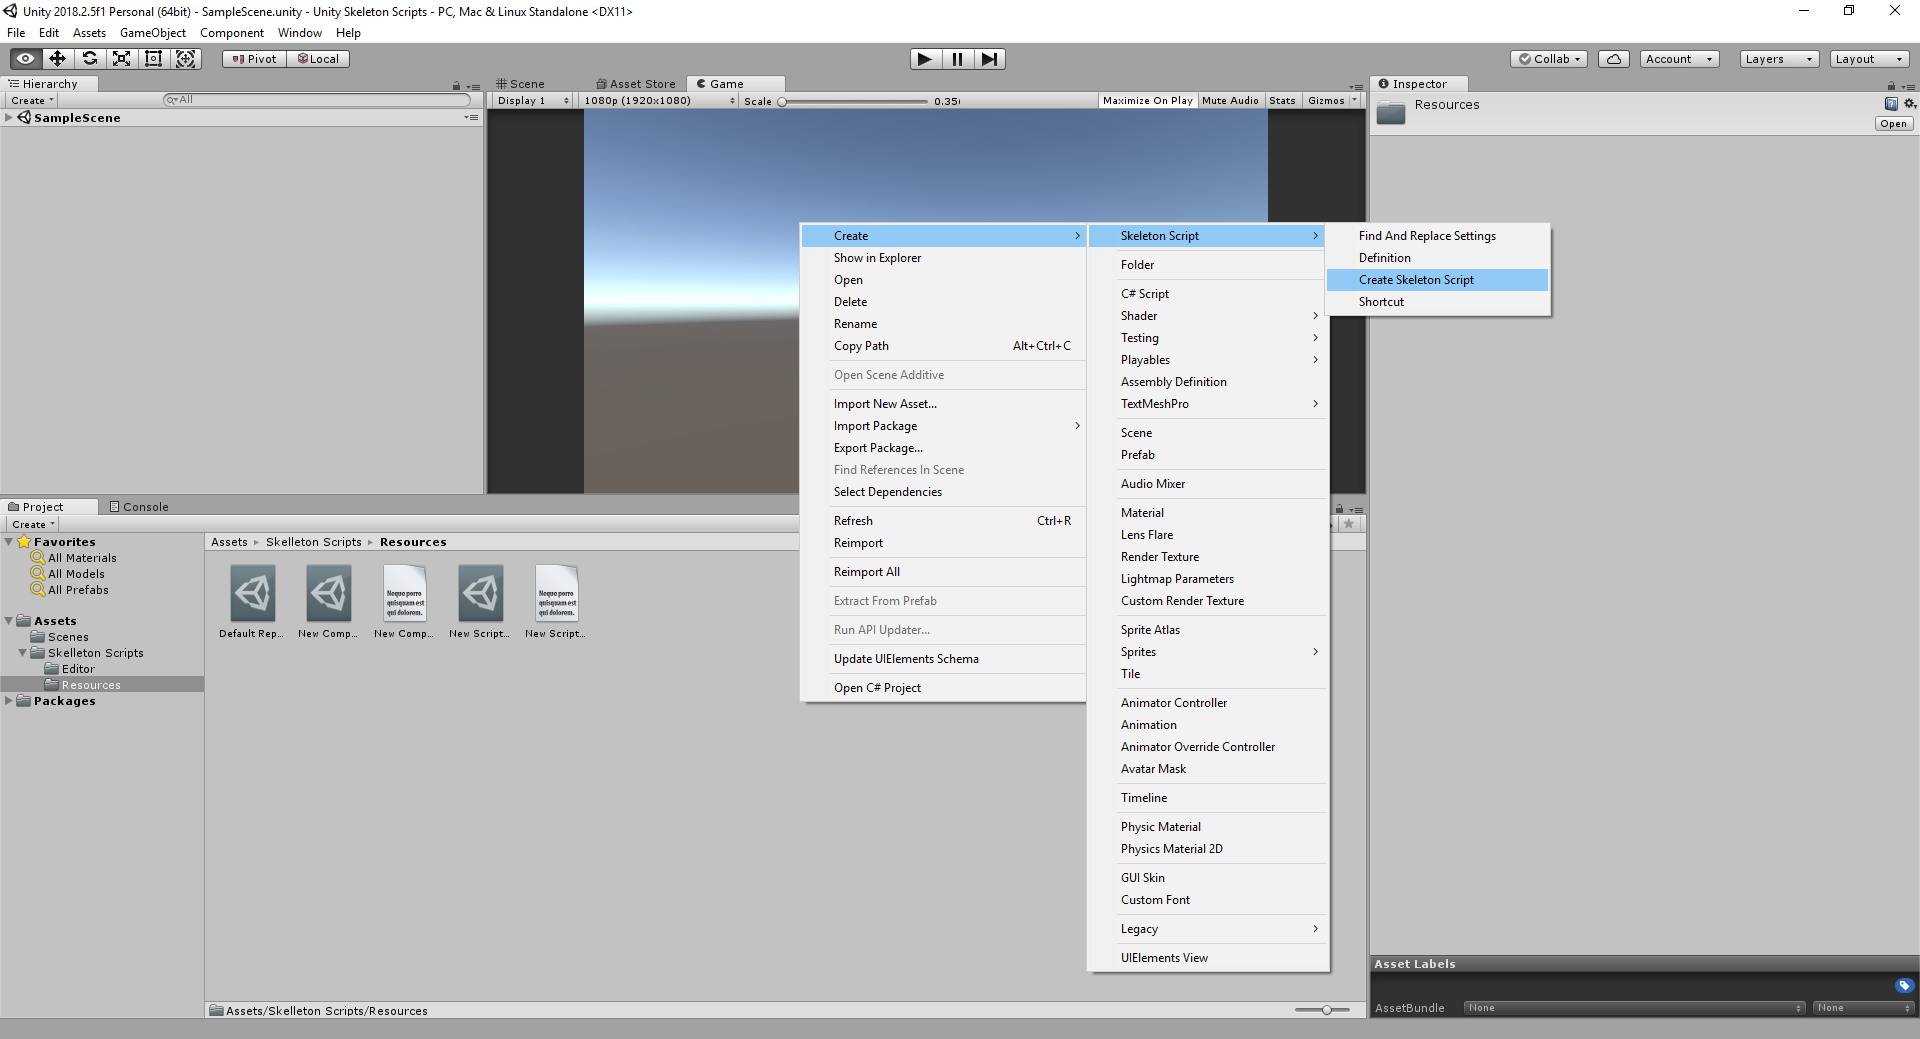Select the Rect transform tool
Screen dimensions: 1920x1039
(x=153, y=59)
